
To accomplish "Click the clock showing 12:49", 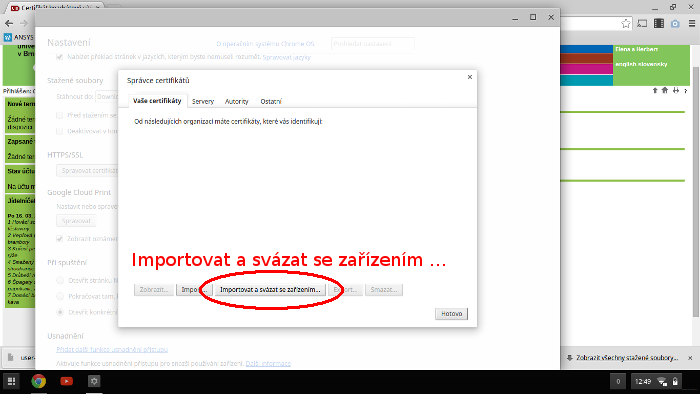I will (643, 382).
